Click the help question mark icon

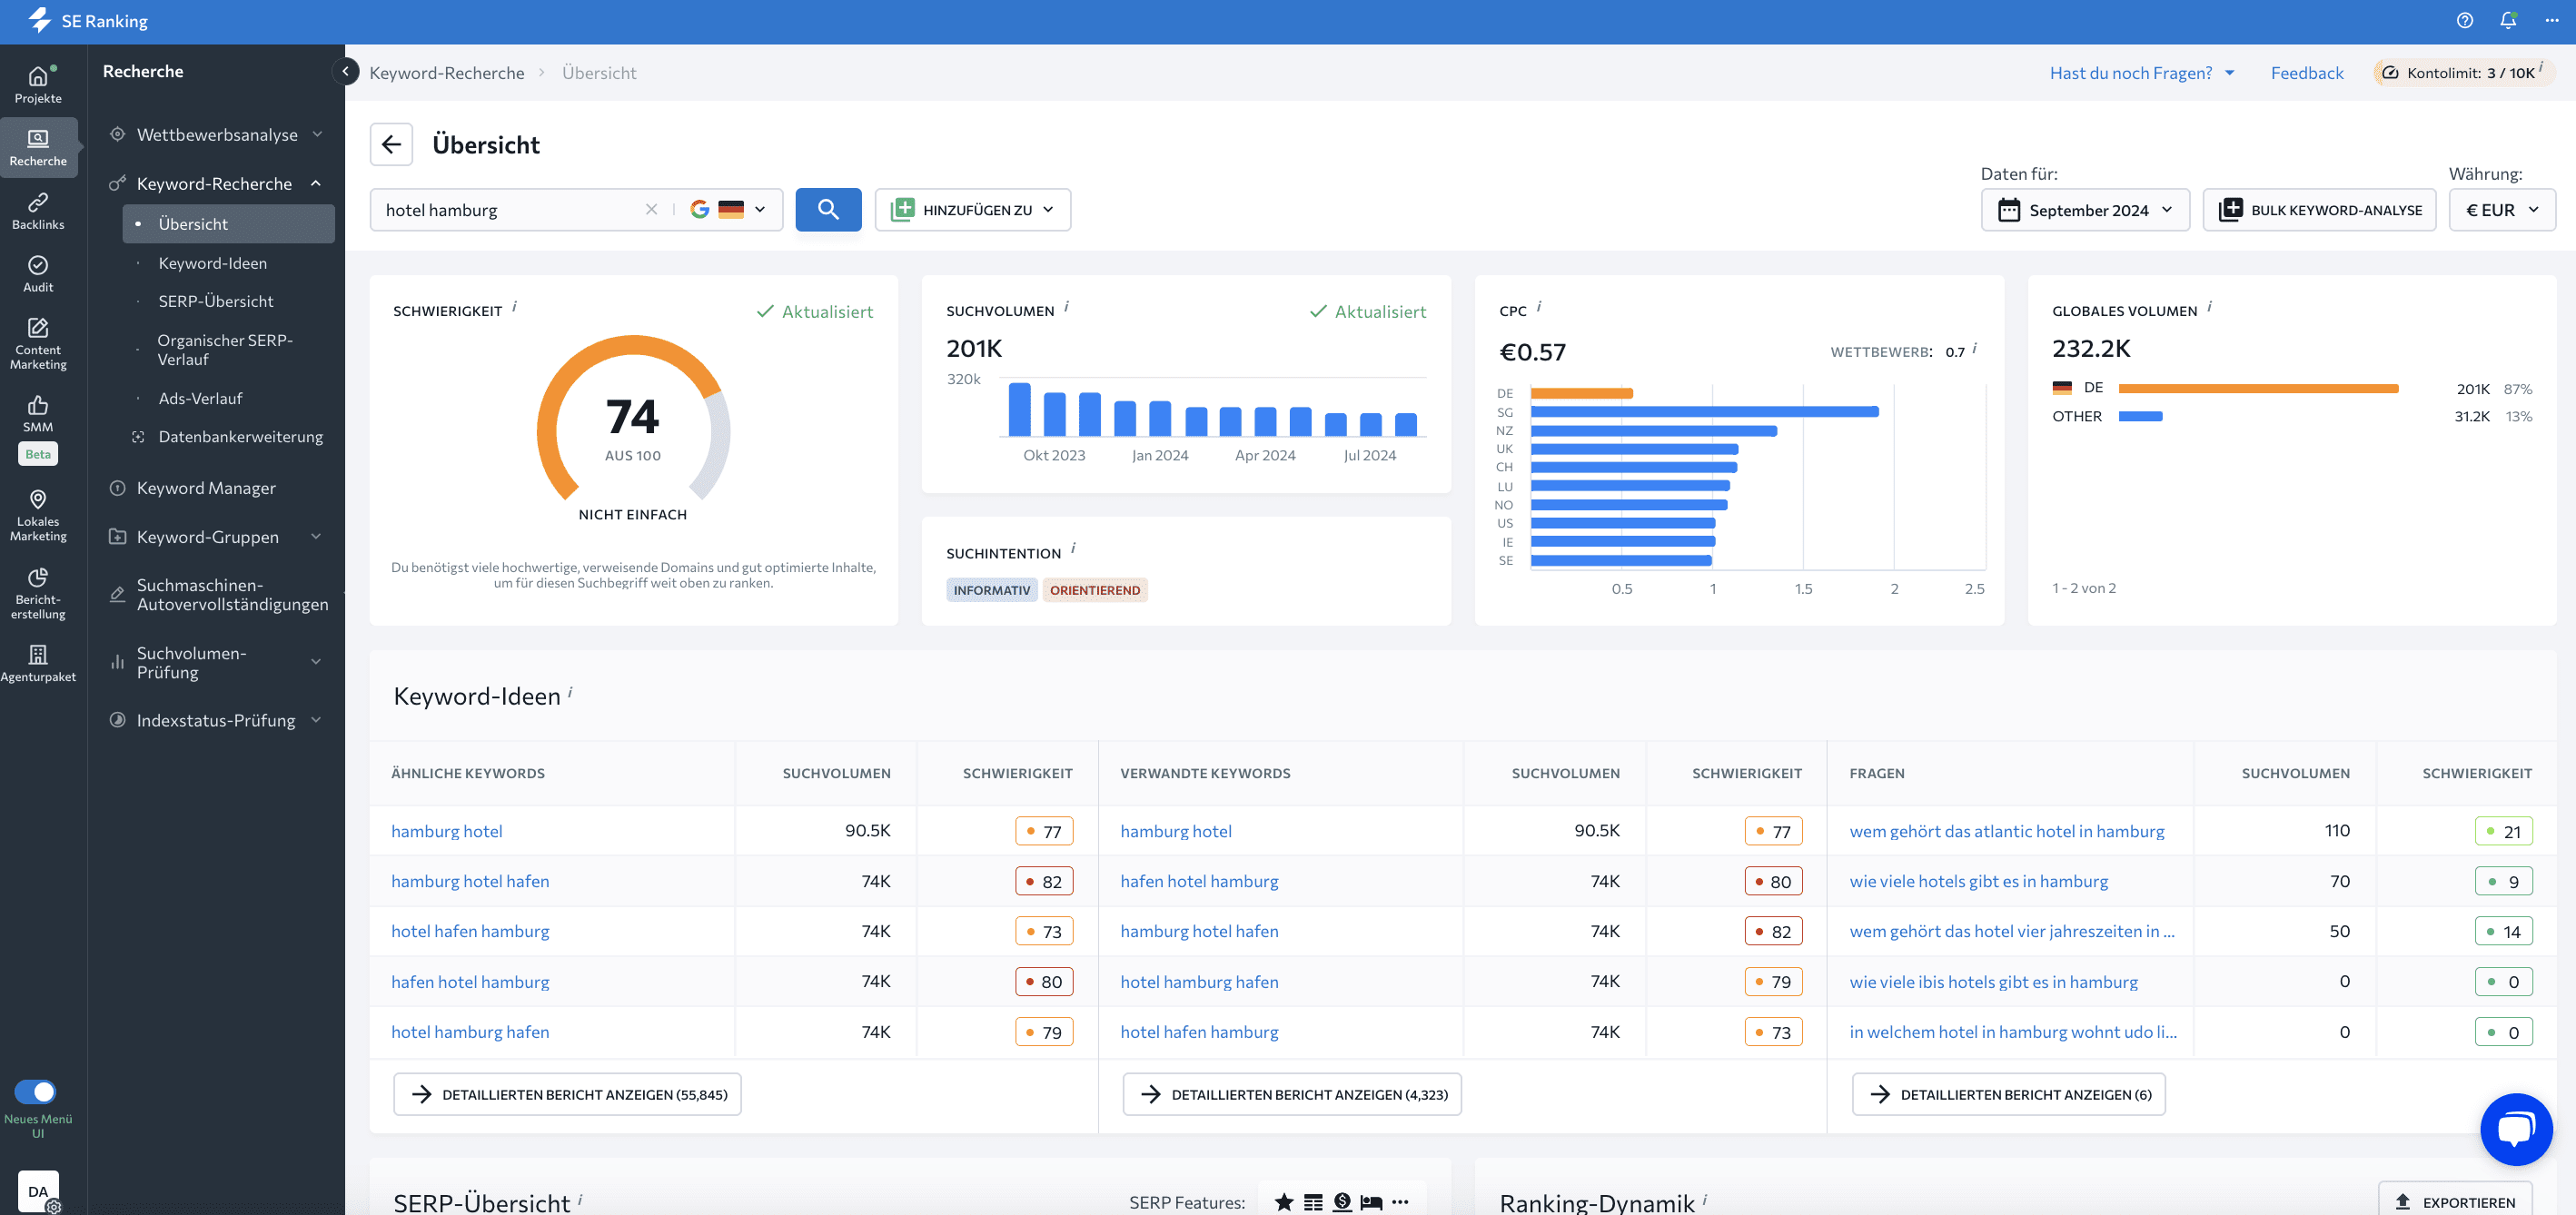pyautogui.click(x=2464, y=21)
